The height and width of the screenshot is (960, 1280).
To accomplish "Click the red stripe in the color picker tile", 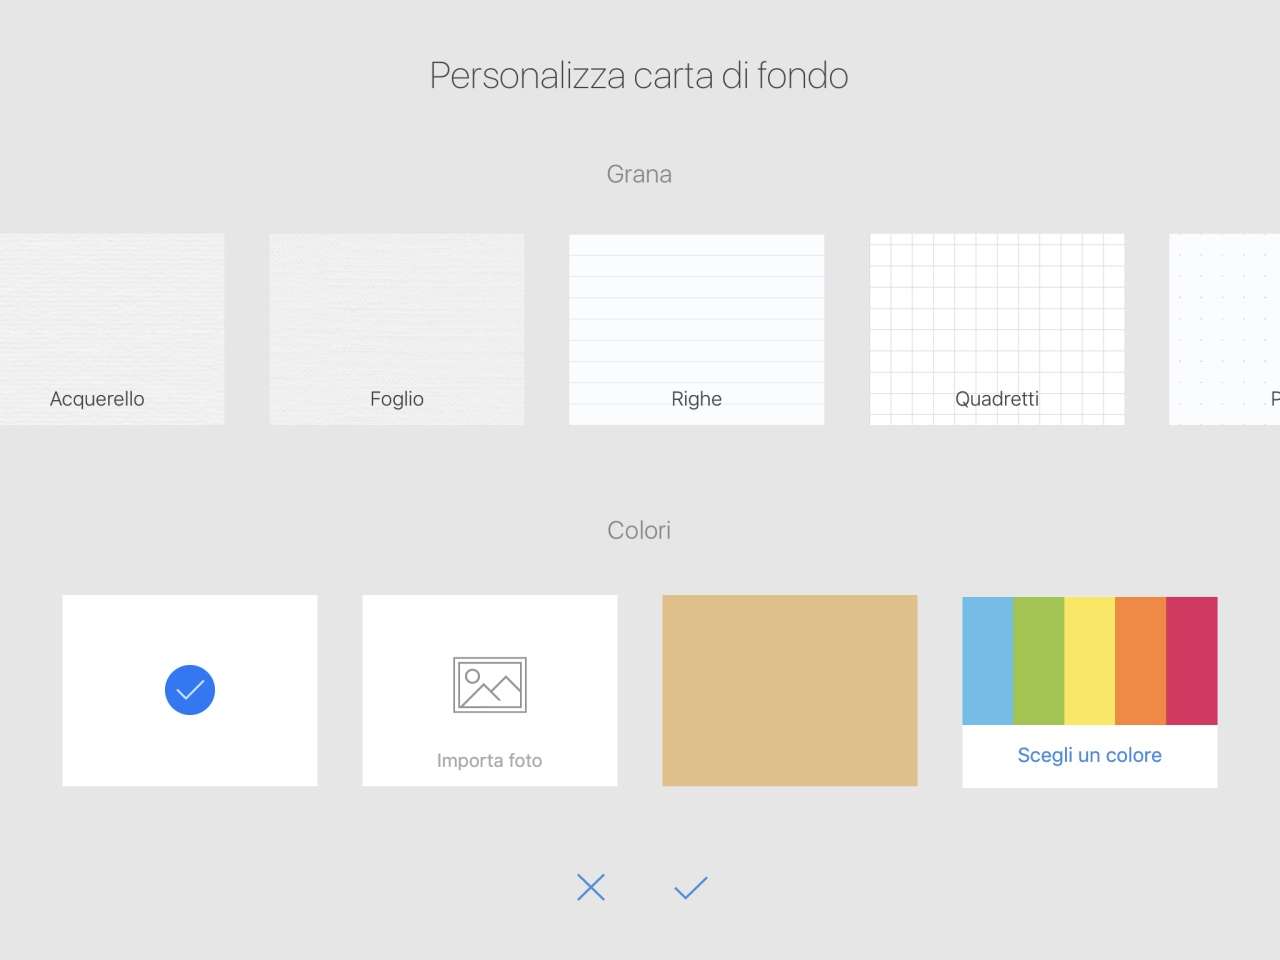I will click(1192, 660).
